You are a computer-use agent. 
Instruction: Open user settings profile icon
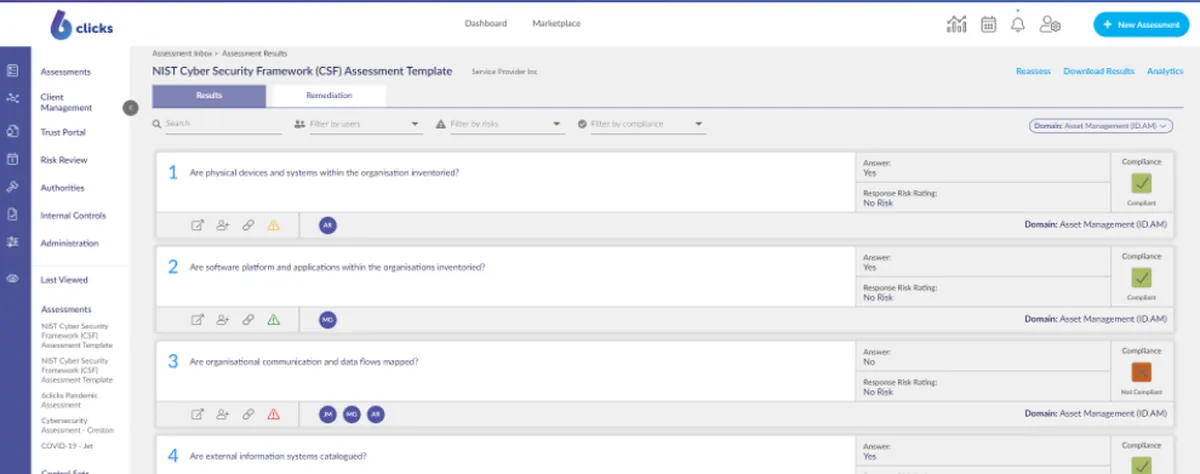coord(1050,24)
